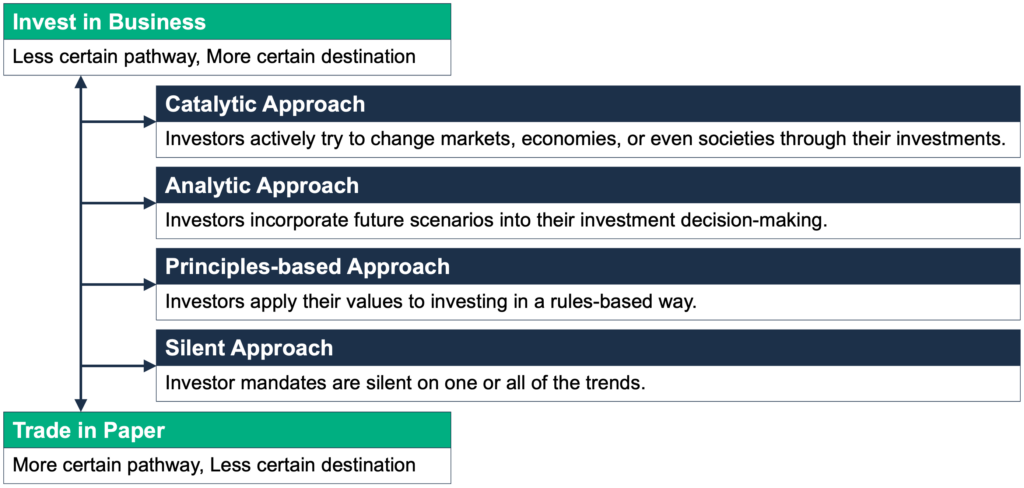The width and height of the screenshot is (1024, 488).
Task: Select the Trade in Paper green header
Action: click(227, 430)
